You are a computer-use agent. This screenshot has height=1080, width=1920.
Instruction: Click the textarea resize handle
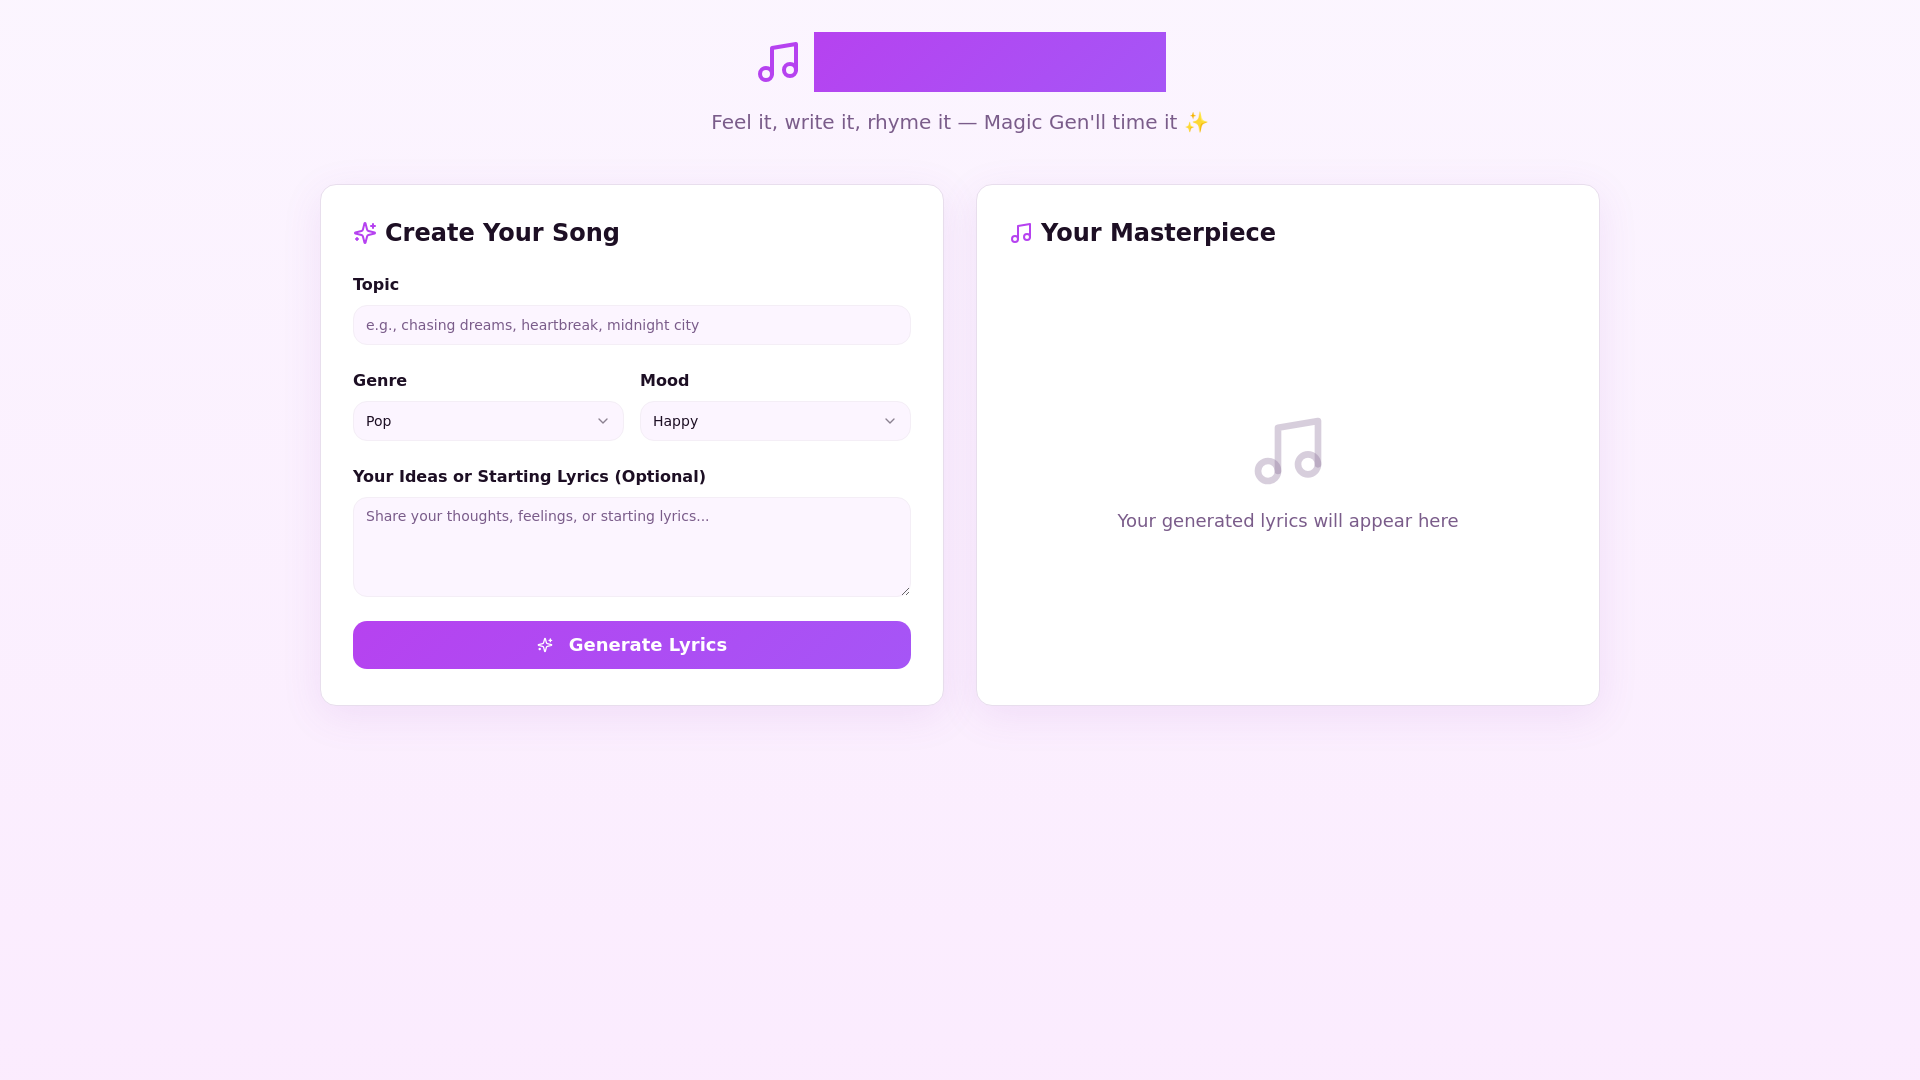point(905,589)
